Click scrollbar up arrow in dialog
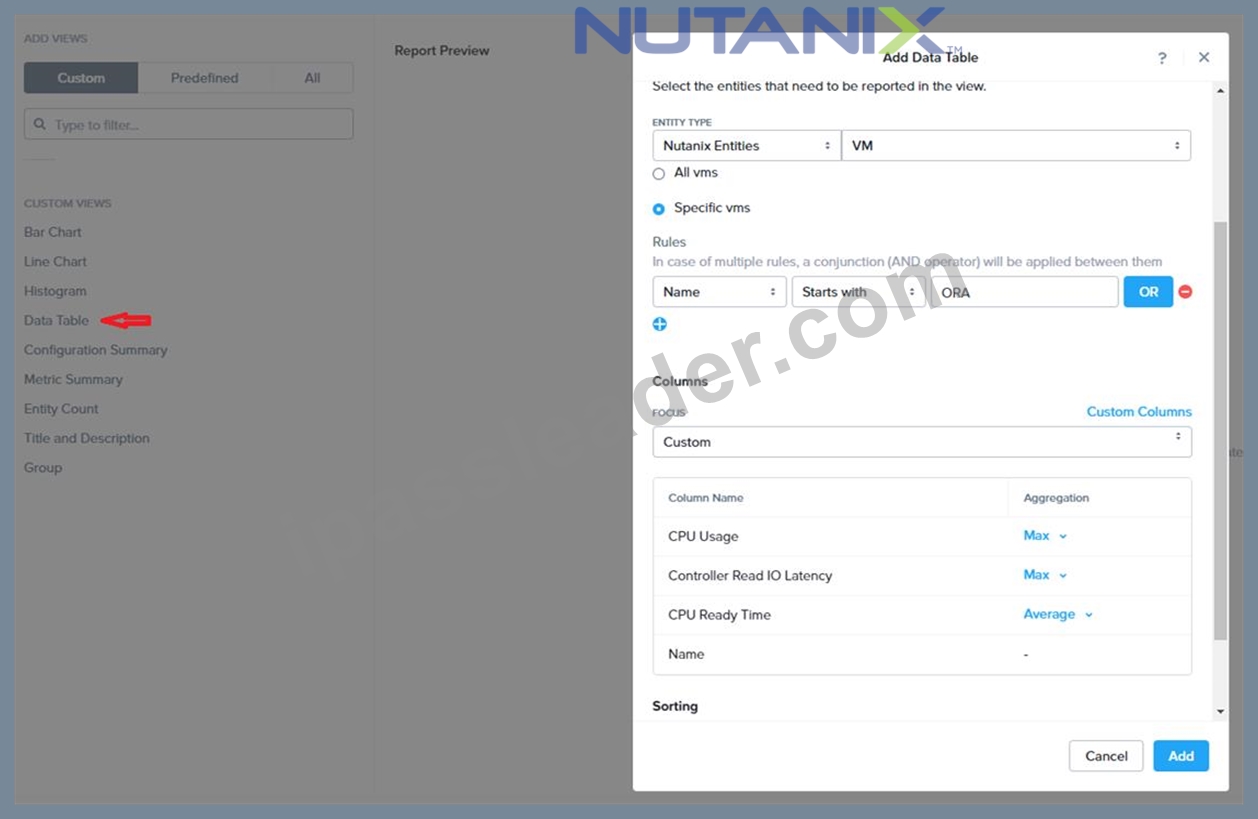Screen dimensions: 1258x819 (x=1220, y=91)
